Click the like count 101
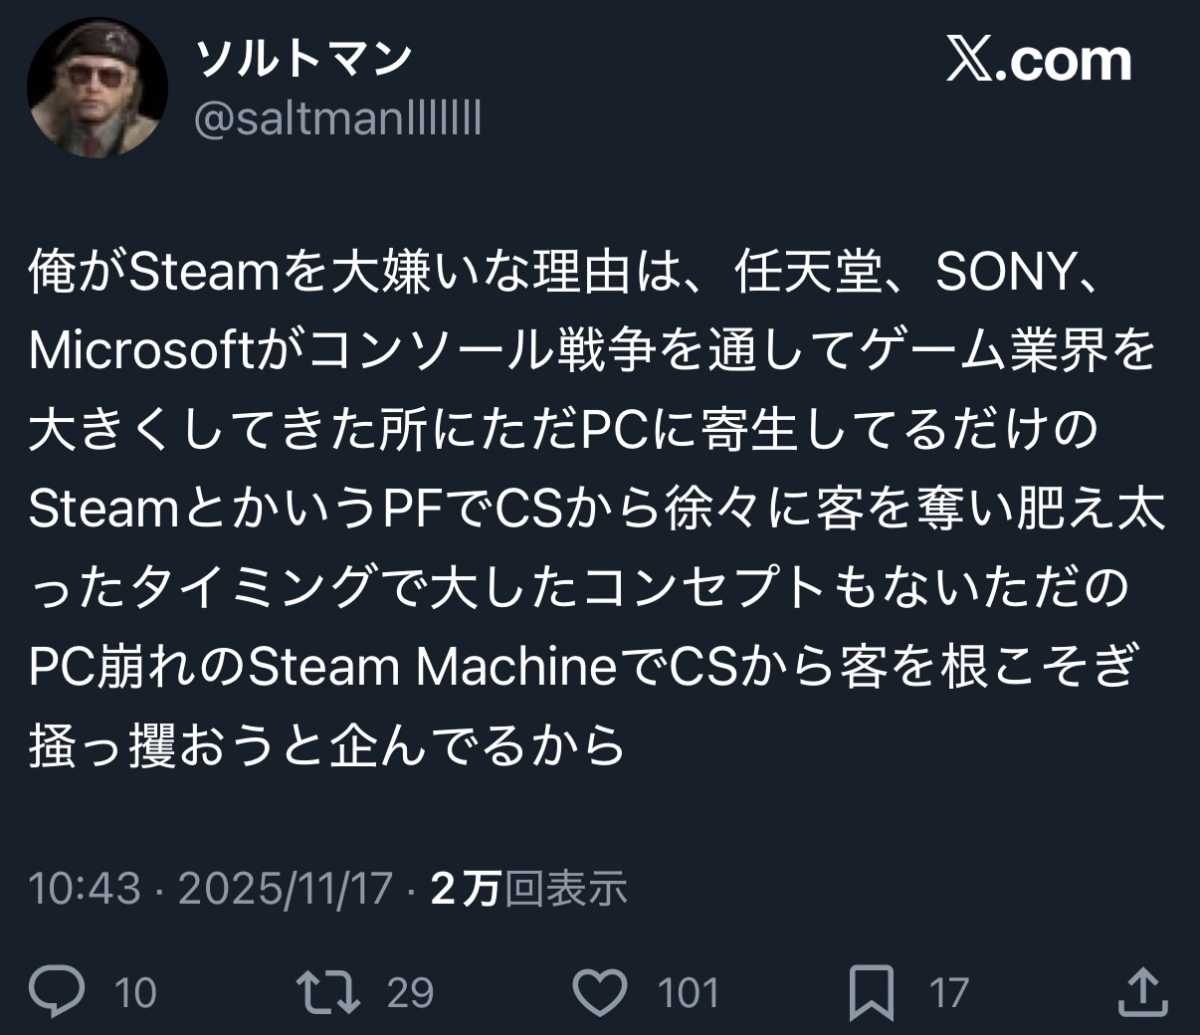This screenshot has width=1200, height=1035. (x=688, y=993)
